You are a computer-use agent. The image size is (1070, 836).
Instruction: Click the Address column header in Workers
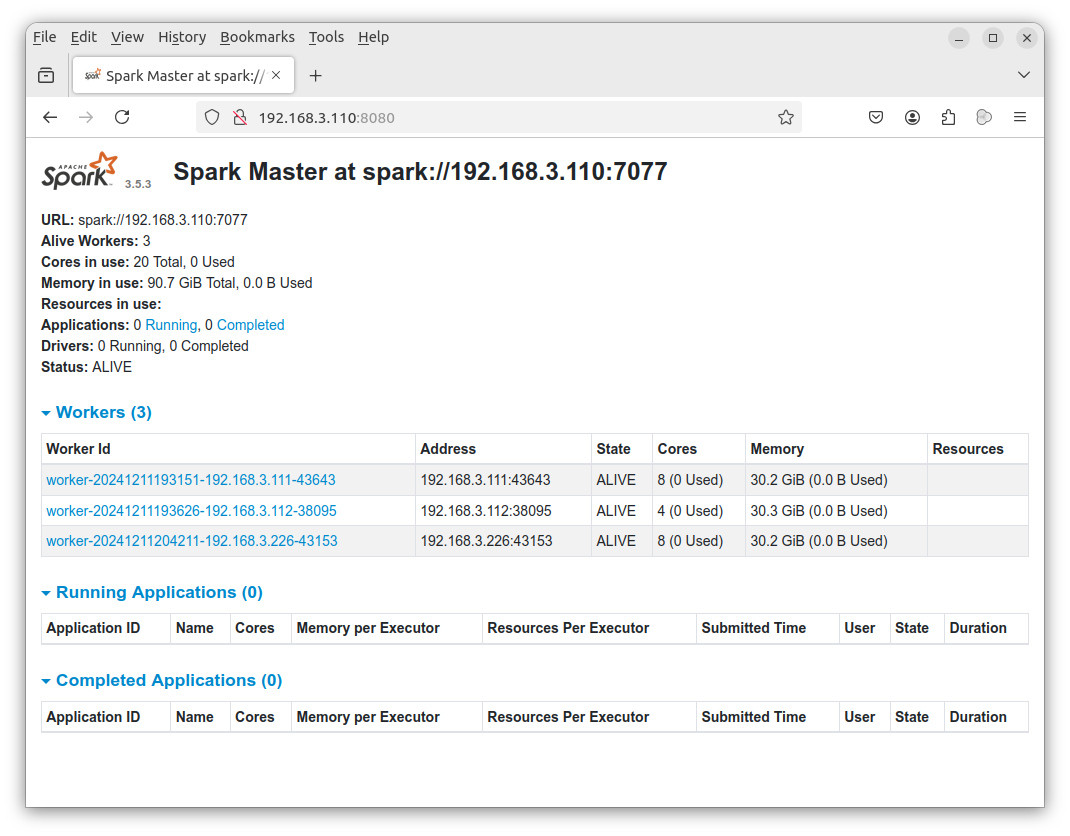[x=503, y=449]
